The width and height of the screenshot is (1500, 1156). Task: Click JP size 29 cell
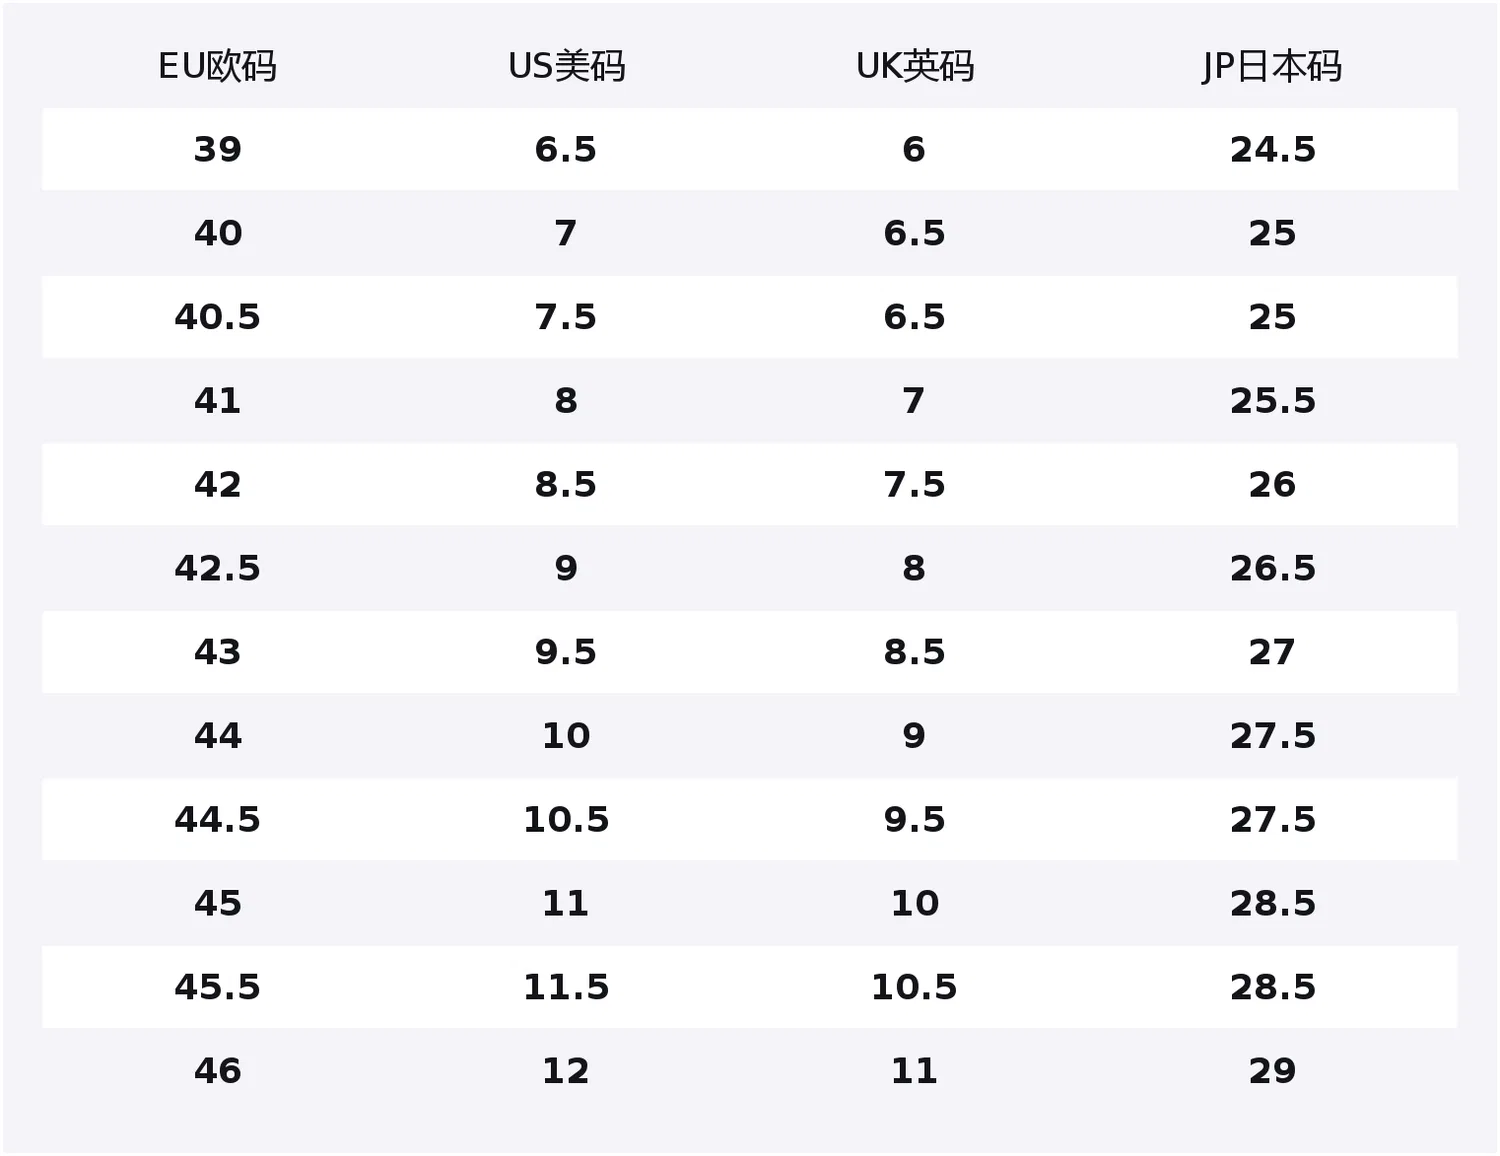(1272, 1071)
